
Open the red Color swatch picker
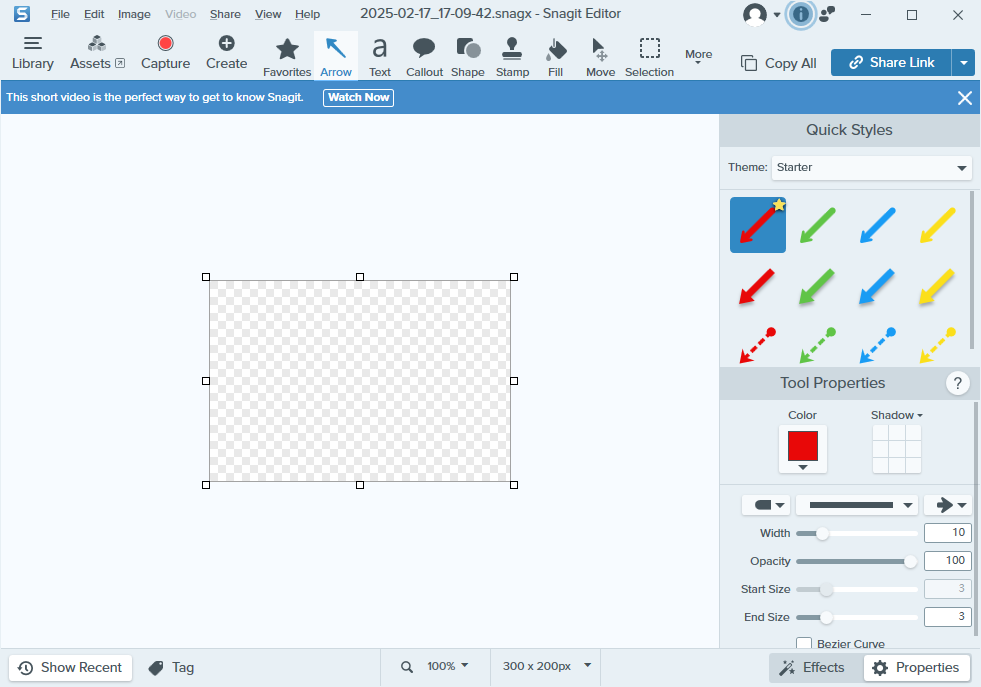[x=803, y=449]
